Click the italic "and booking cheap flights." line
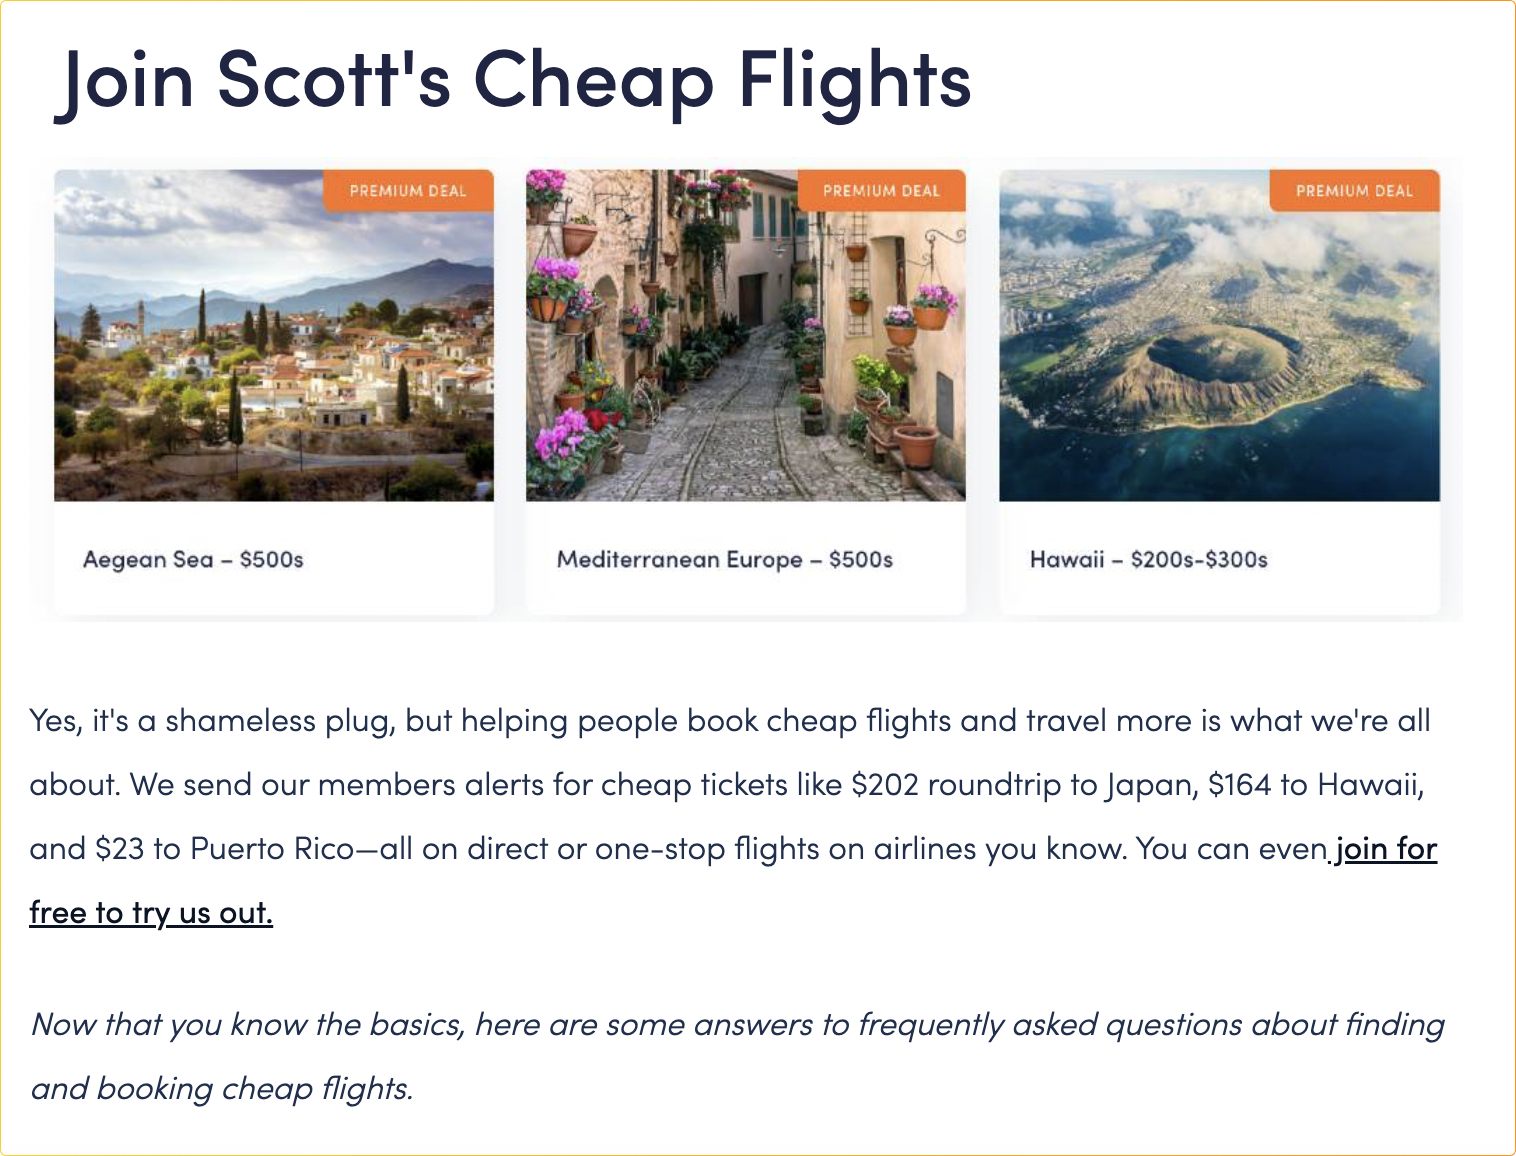This screenshot has height=1156, width=1516. (222, 1089)
